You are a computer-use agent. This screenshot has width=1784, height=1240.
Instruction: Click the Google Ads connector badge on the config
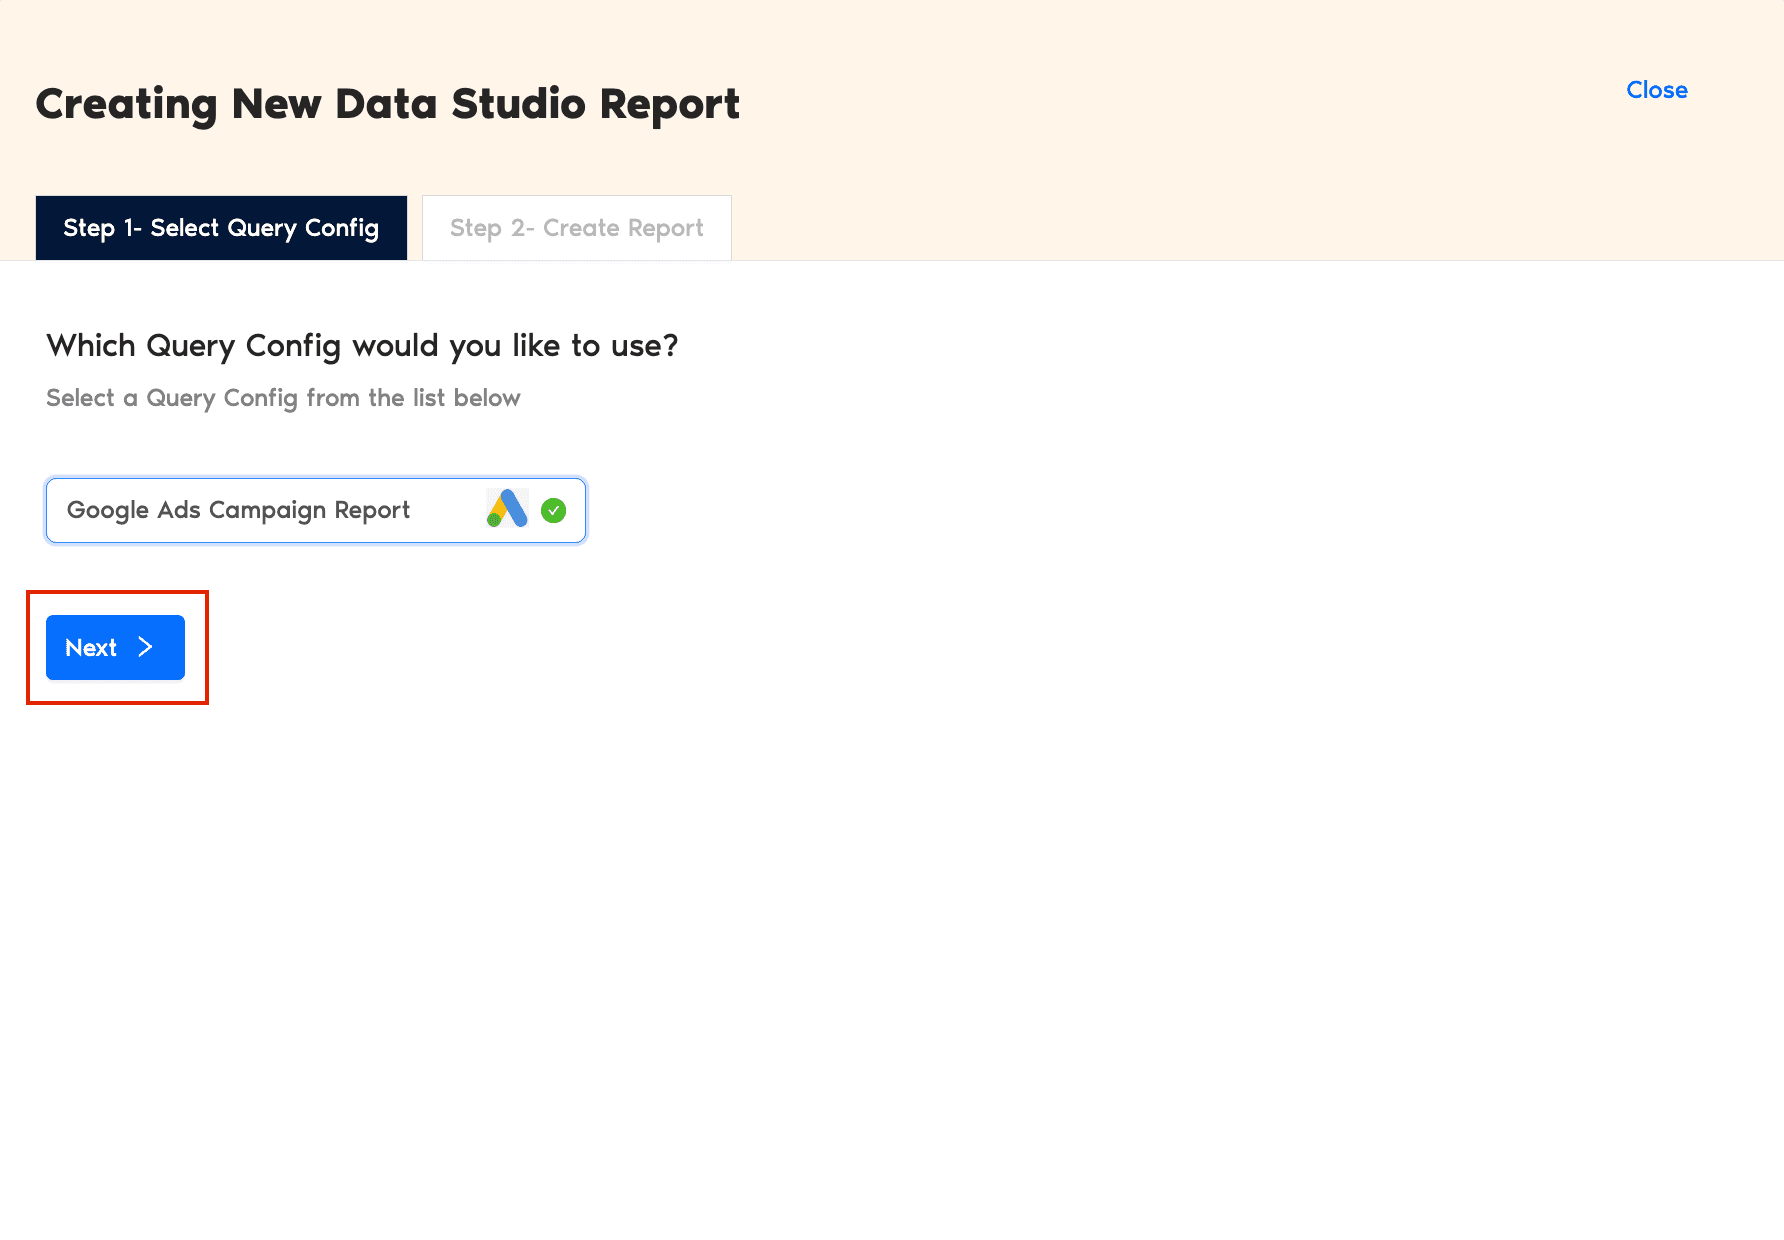506,510
